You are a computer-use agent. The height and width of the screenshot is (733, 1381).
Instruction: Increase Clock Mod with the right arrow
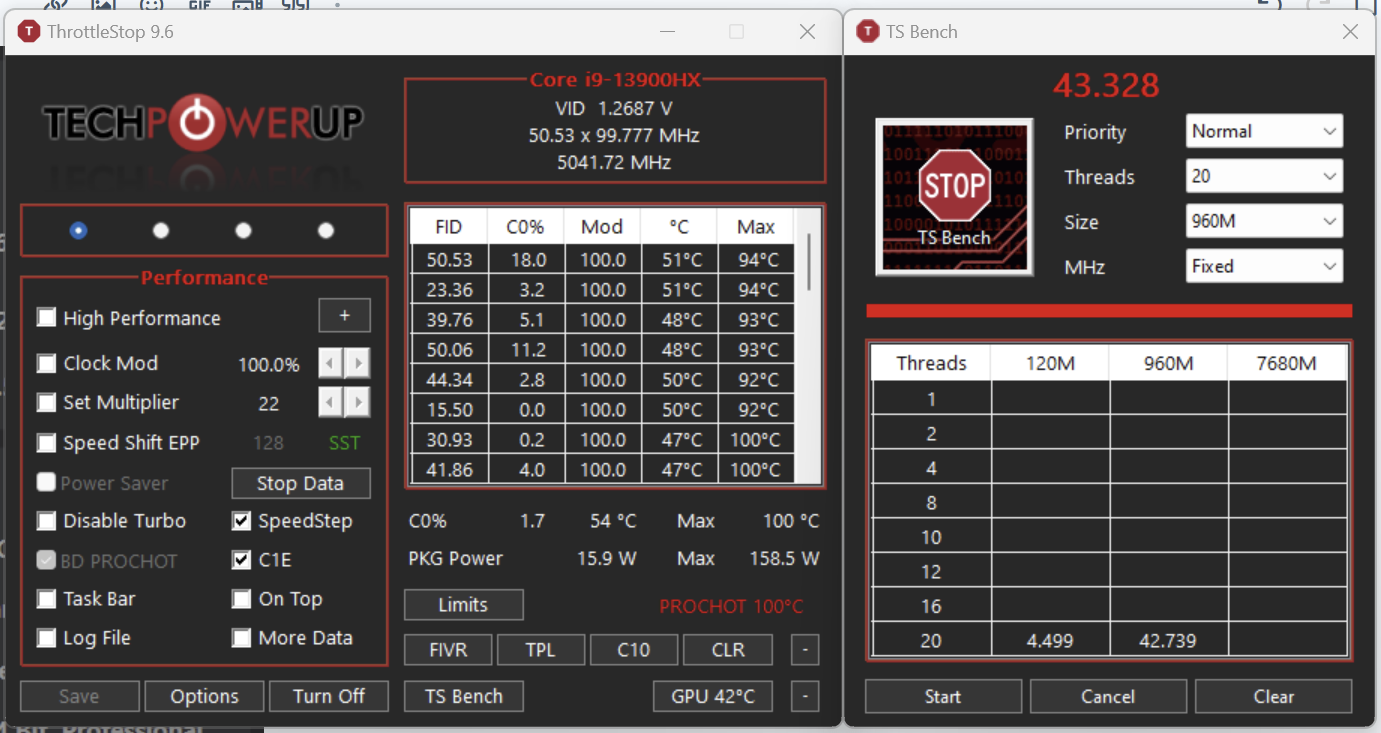(357, 363)
